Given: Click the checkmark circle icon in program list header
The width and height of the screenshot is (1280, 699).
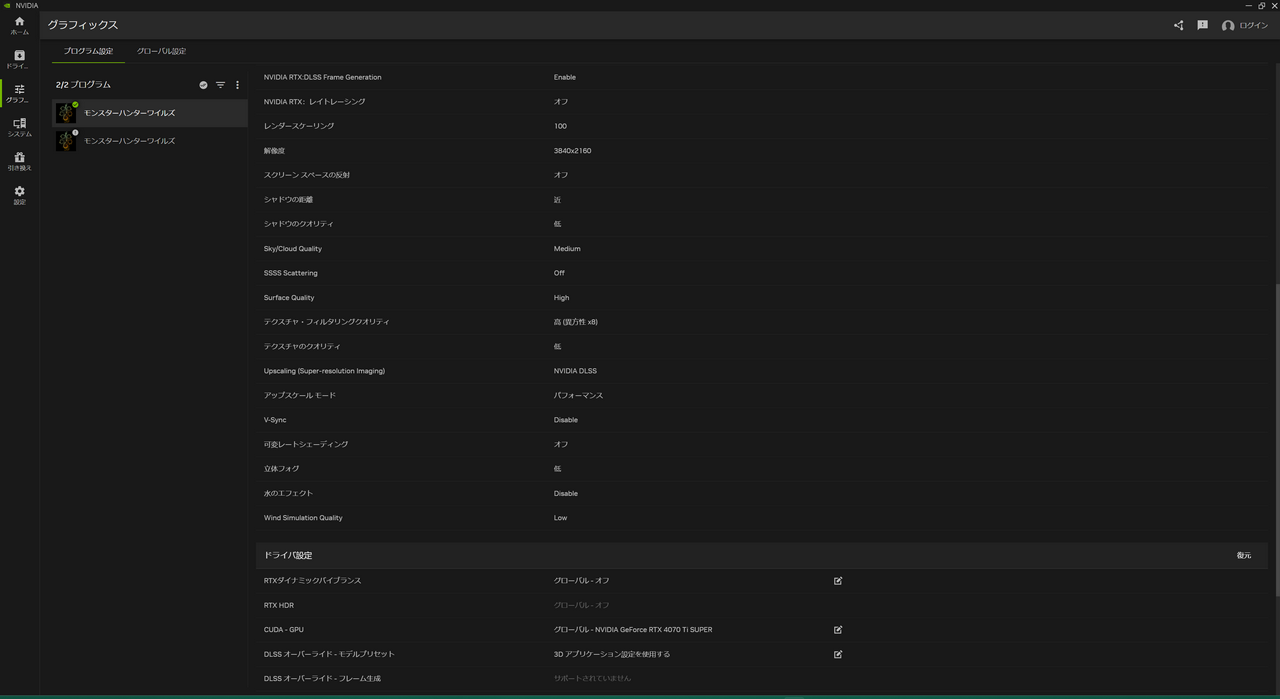Looking at the screenshot, I should click(203, 85).
